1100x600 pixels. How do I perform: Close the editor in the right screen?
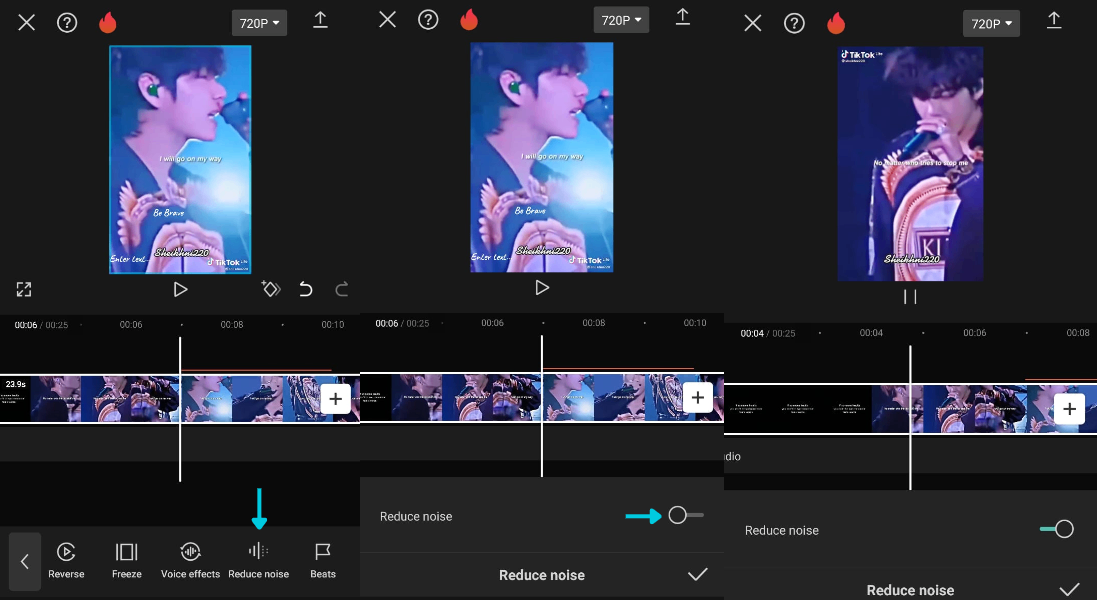(x=753, y=24)
